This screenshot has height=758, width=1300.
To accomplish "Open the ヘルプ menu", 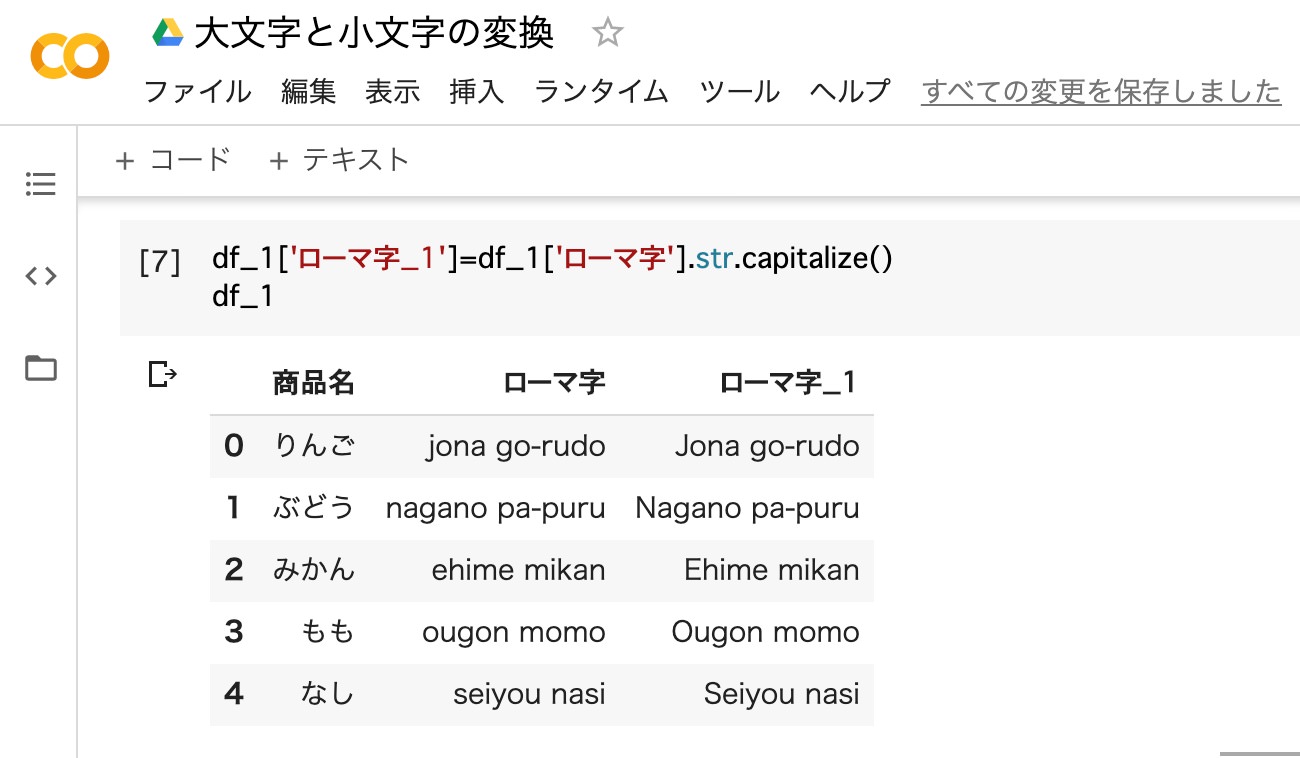I will coord(849,92).
